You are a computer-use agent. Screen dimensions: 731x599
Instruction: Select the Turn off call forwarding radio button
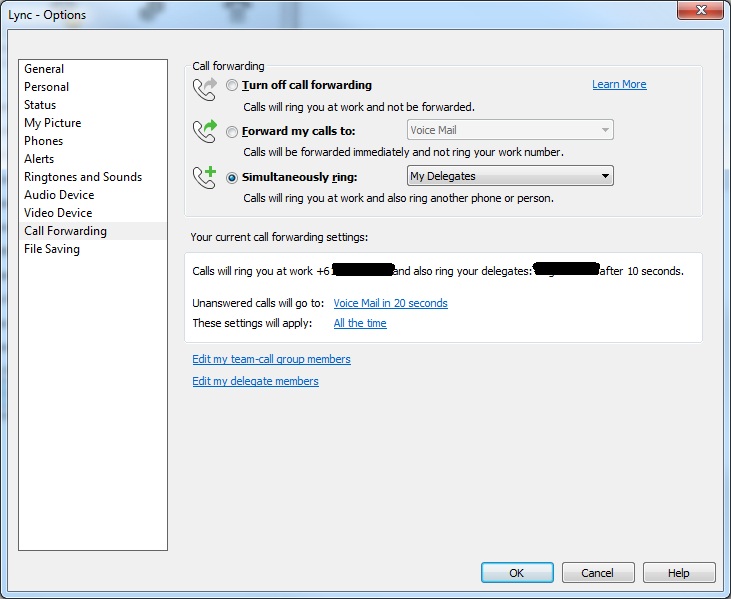[x=232, y=85]
